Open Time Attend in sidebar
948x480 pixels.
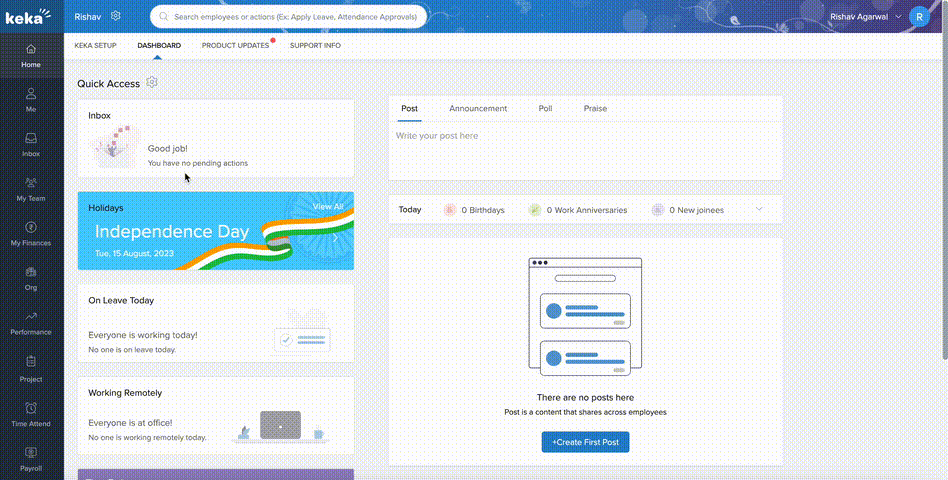pos(31,414)
